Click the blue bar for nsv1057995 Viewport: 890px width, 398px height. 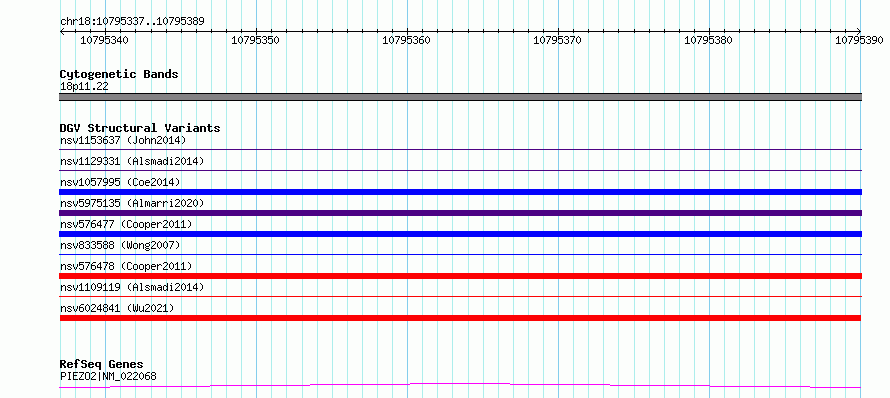(460, 192)
